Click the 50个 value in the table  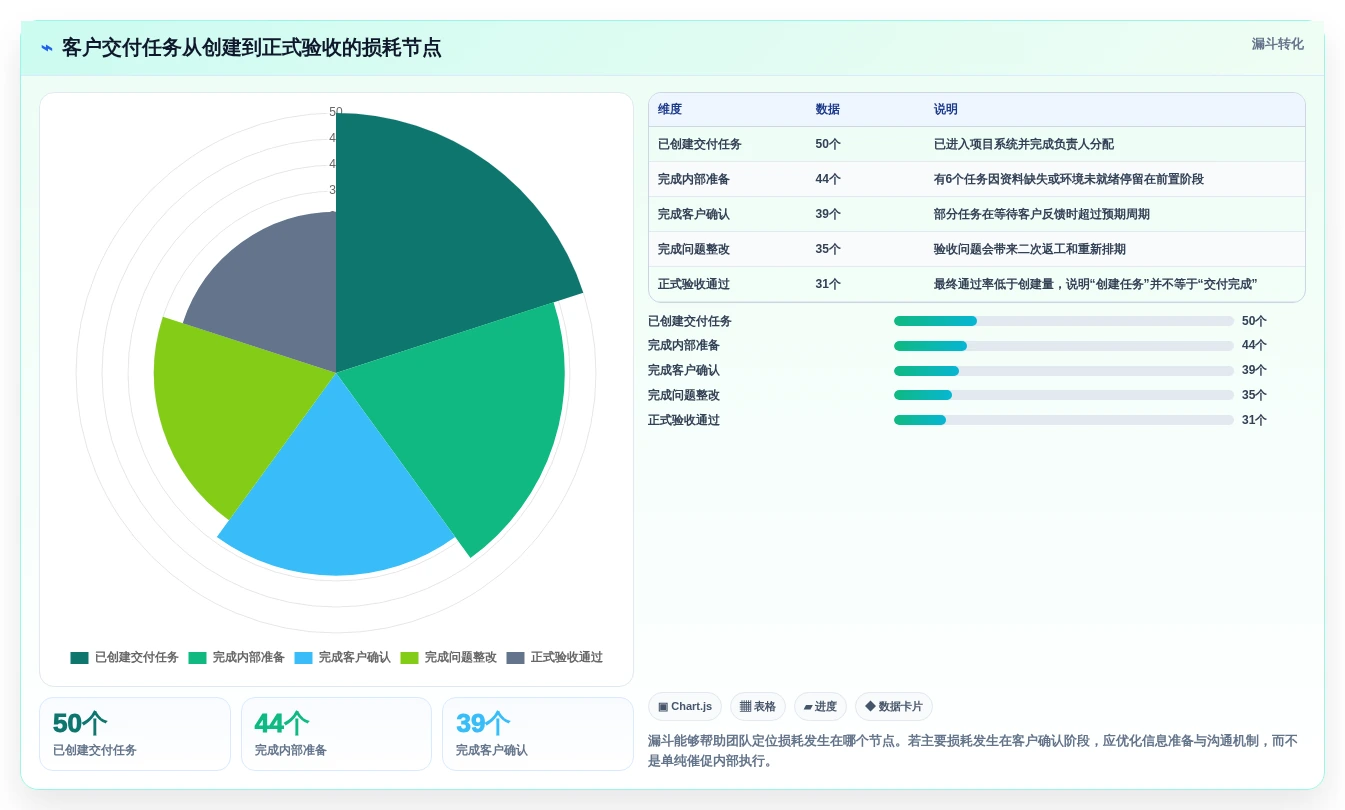click(x=828, y=144)
